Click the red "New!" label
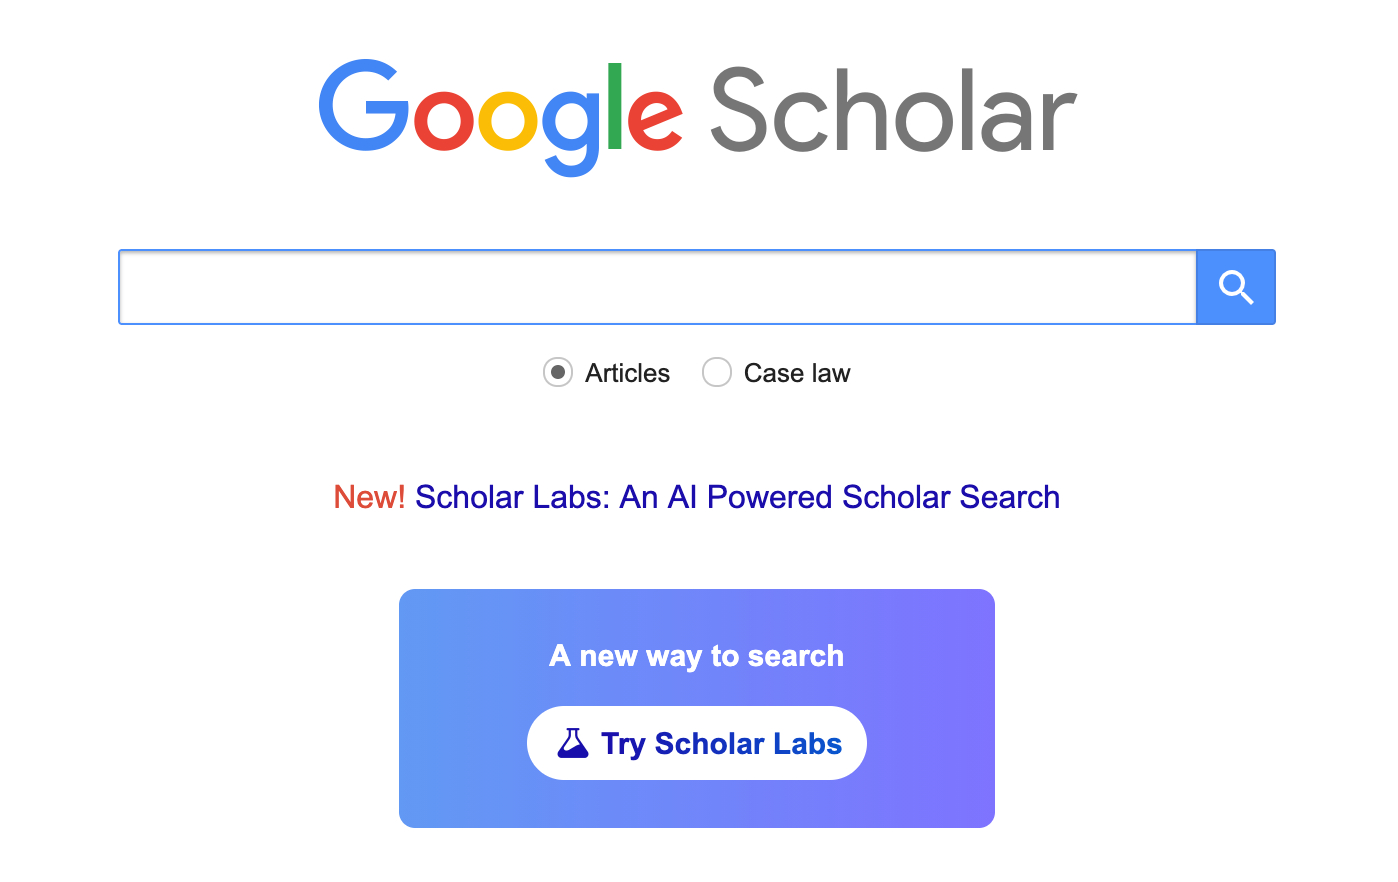The height and width of the screenshot is (882, 1398). coord(369,497)
